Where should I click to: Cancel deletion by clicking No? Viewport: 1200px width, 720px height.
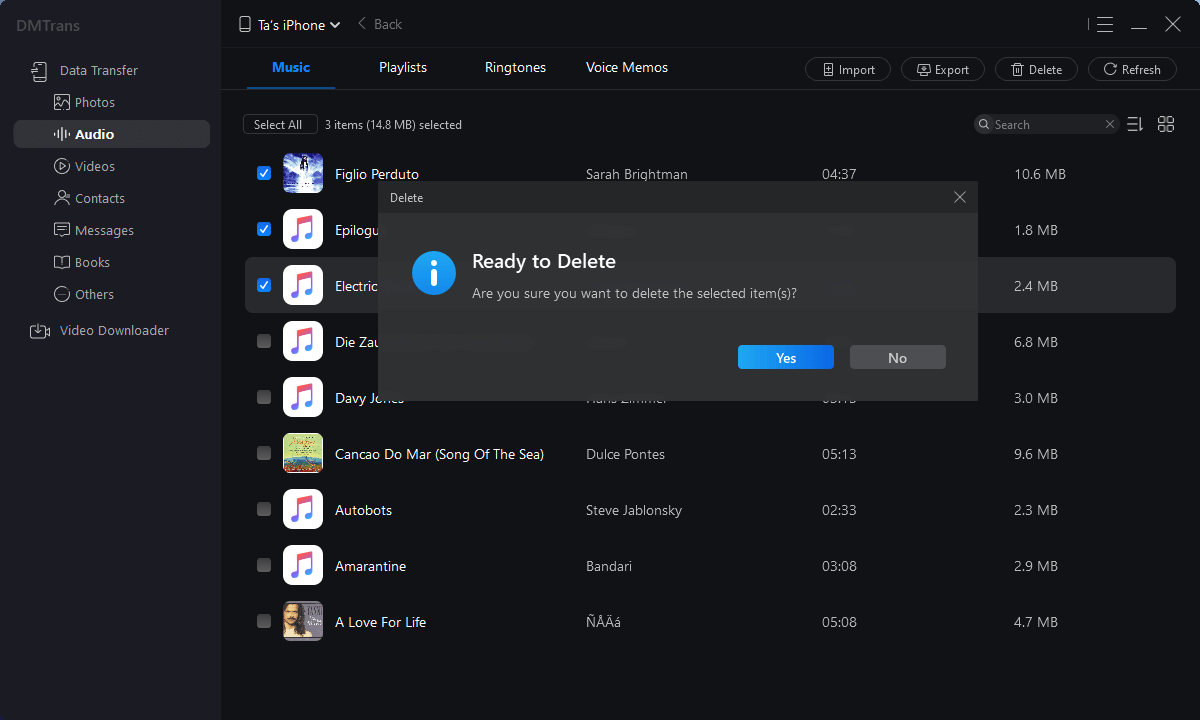click(x=897, y=358)
